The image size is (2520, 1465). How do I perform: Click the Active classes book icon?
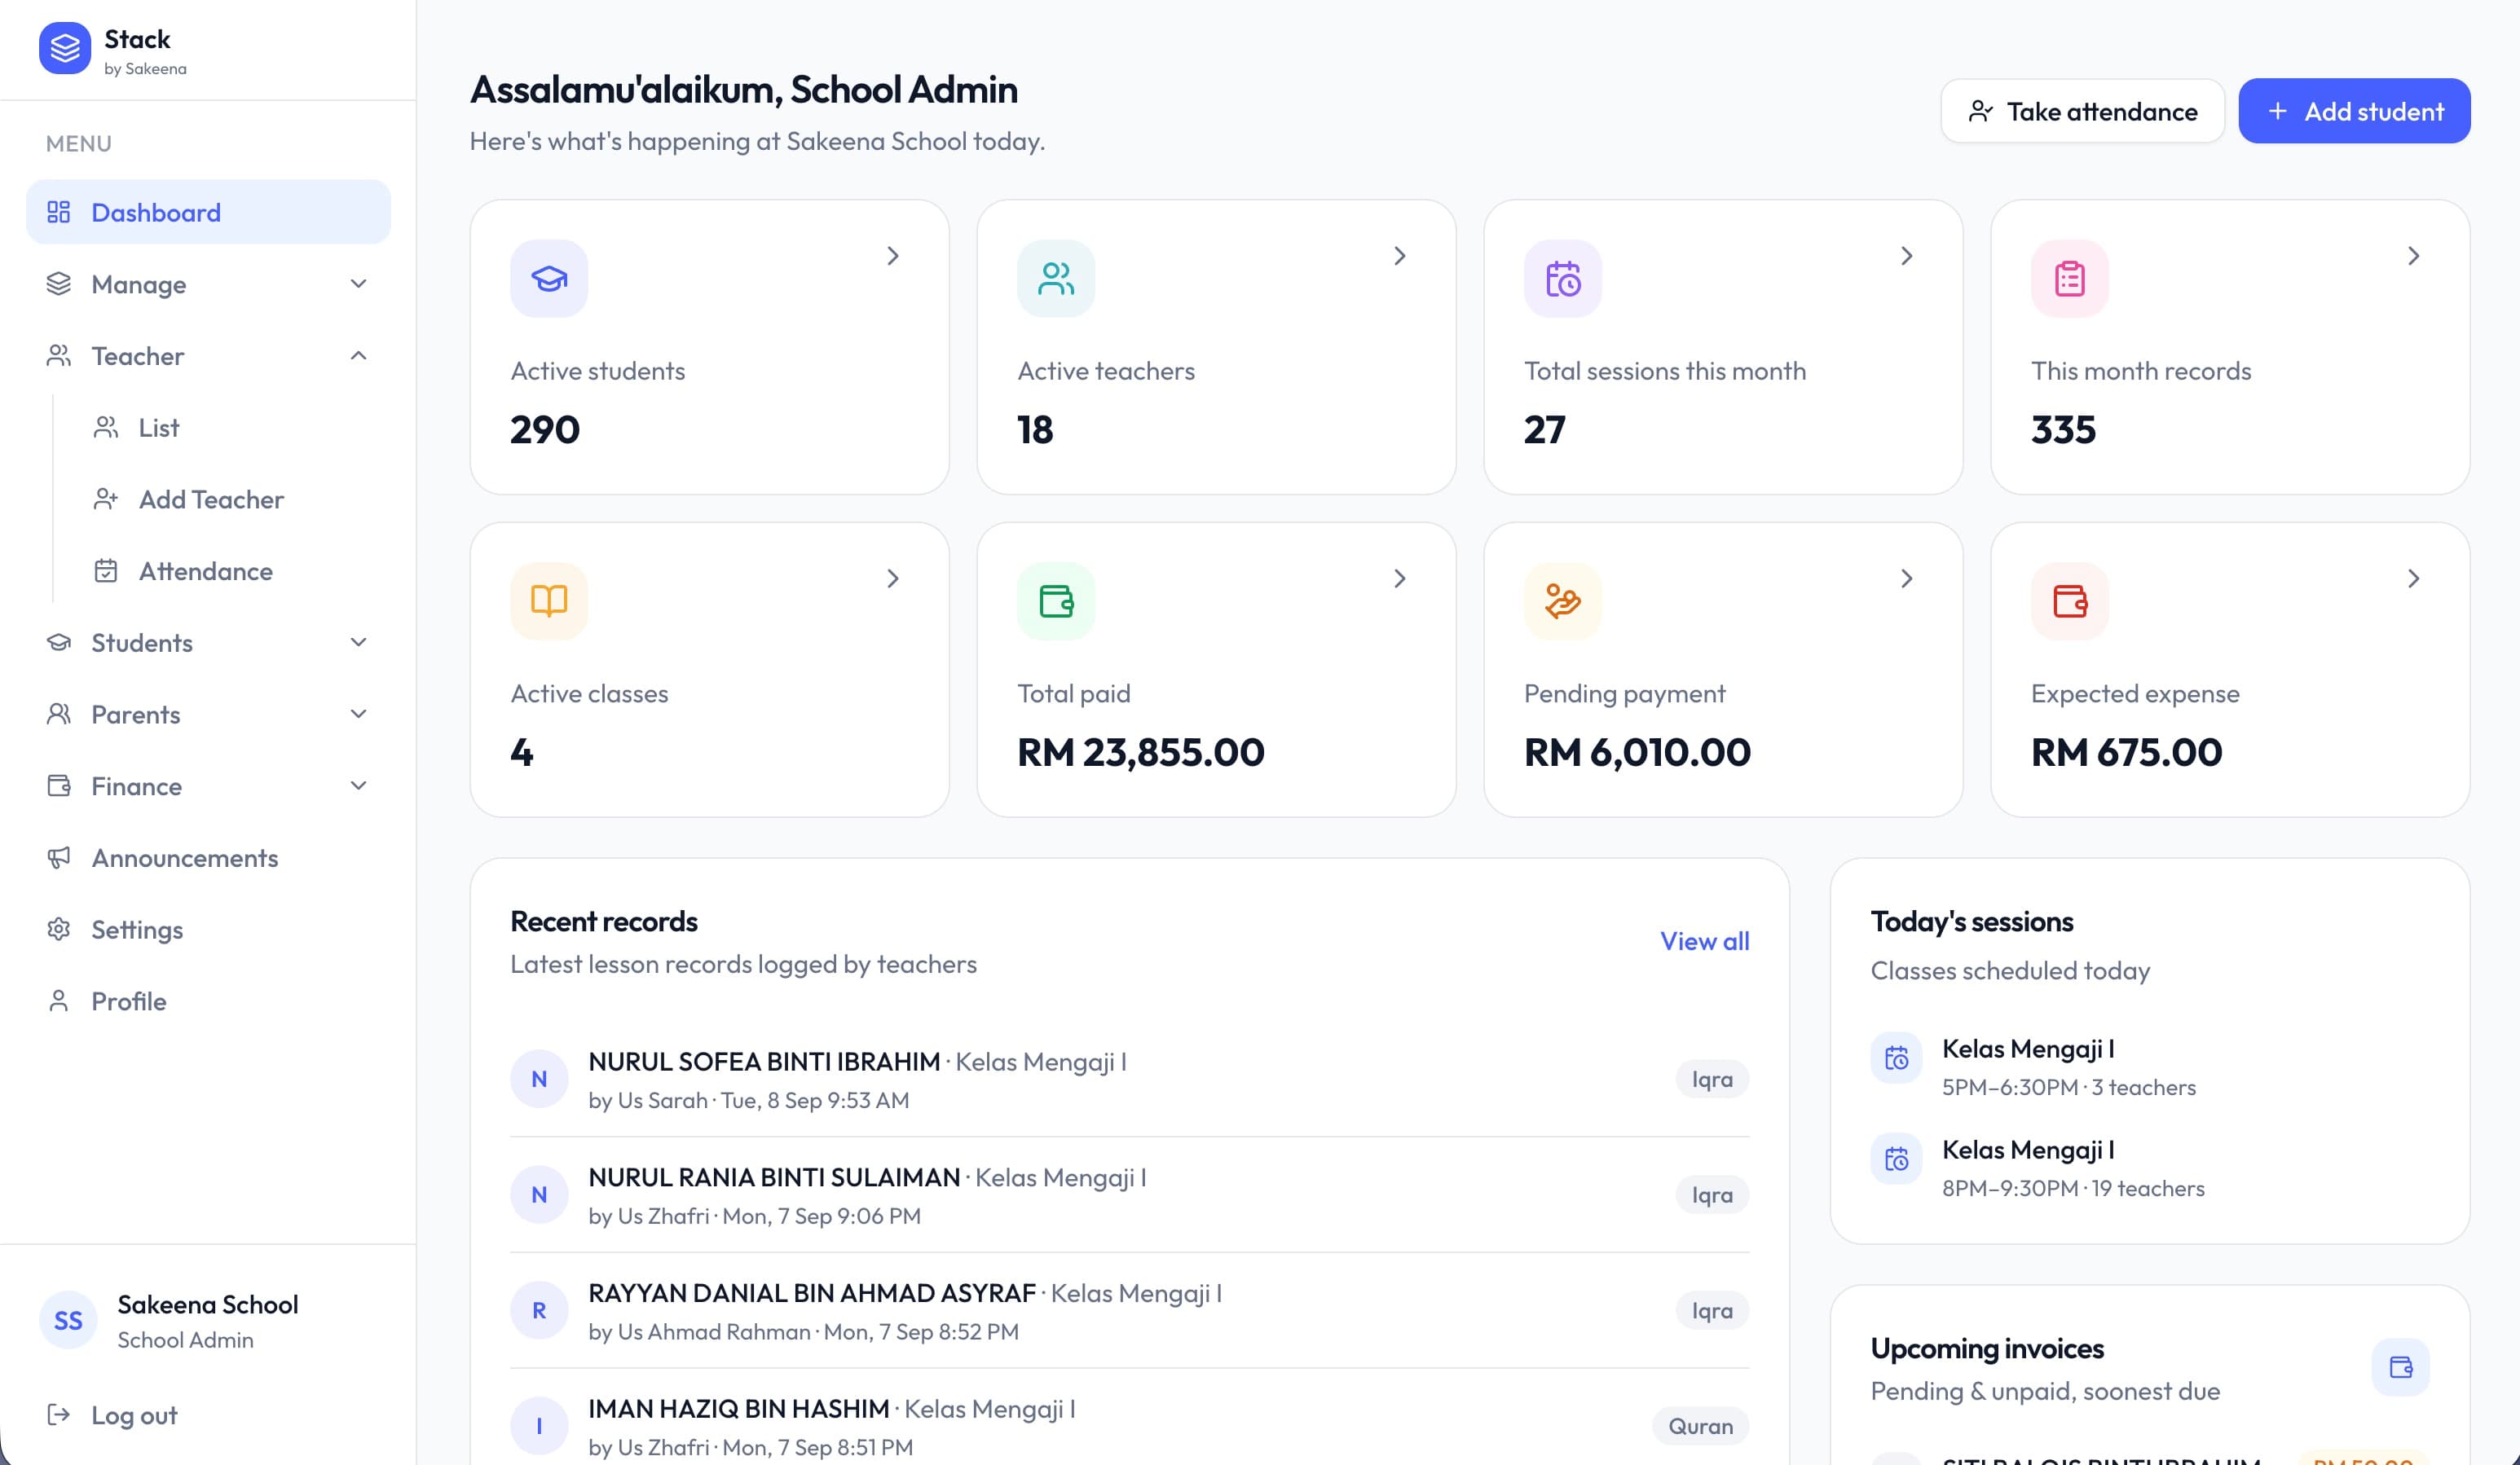click(549, 601)
